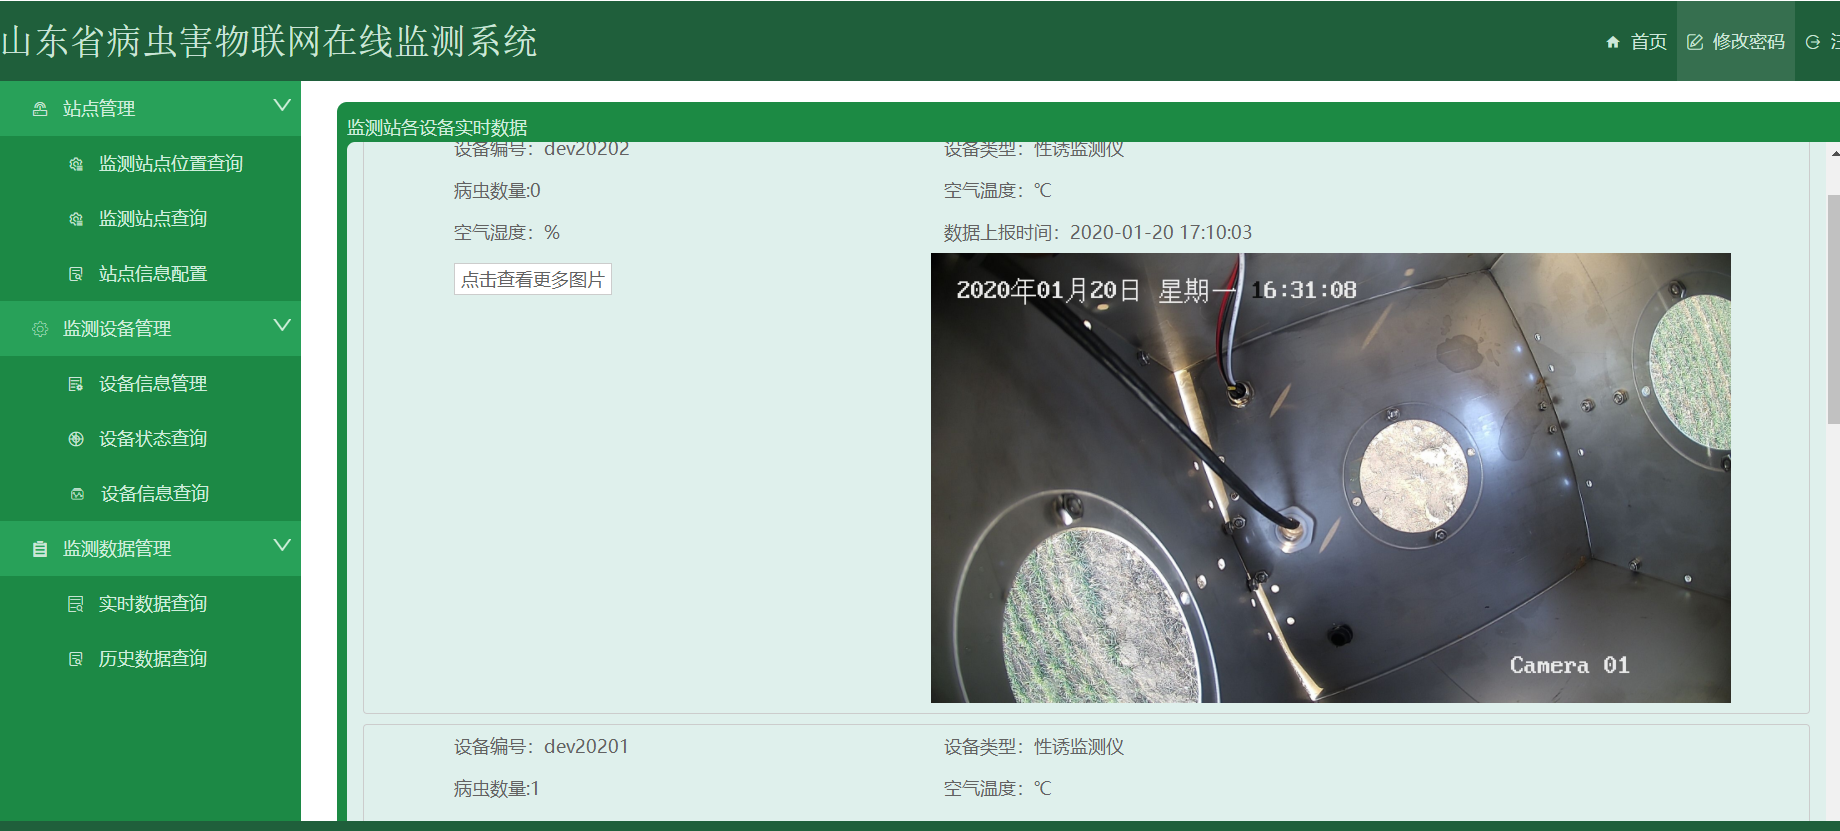1840x831 pixels.
Task: Click the Camera 01 trap image
Action: pos(1330,478)
